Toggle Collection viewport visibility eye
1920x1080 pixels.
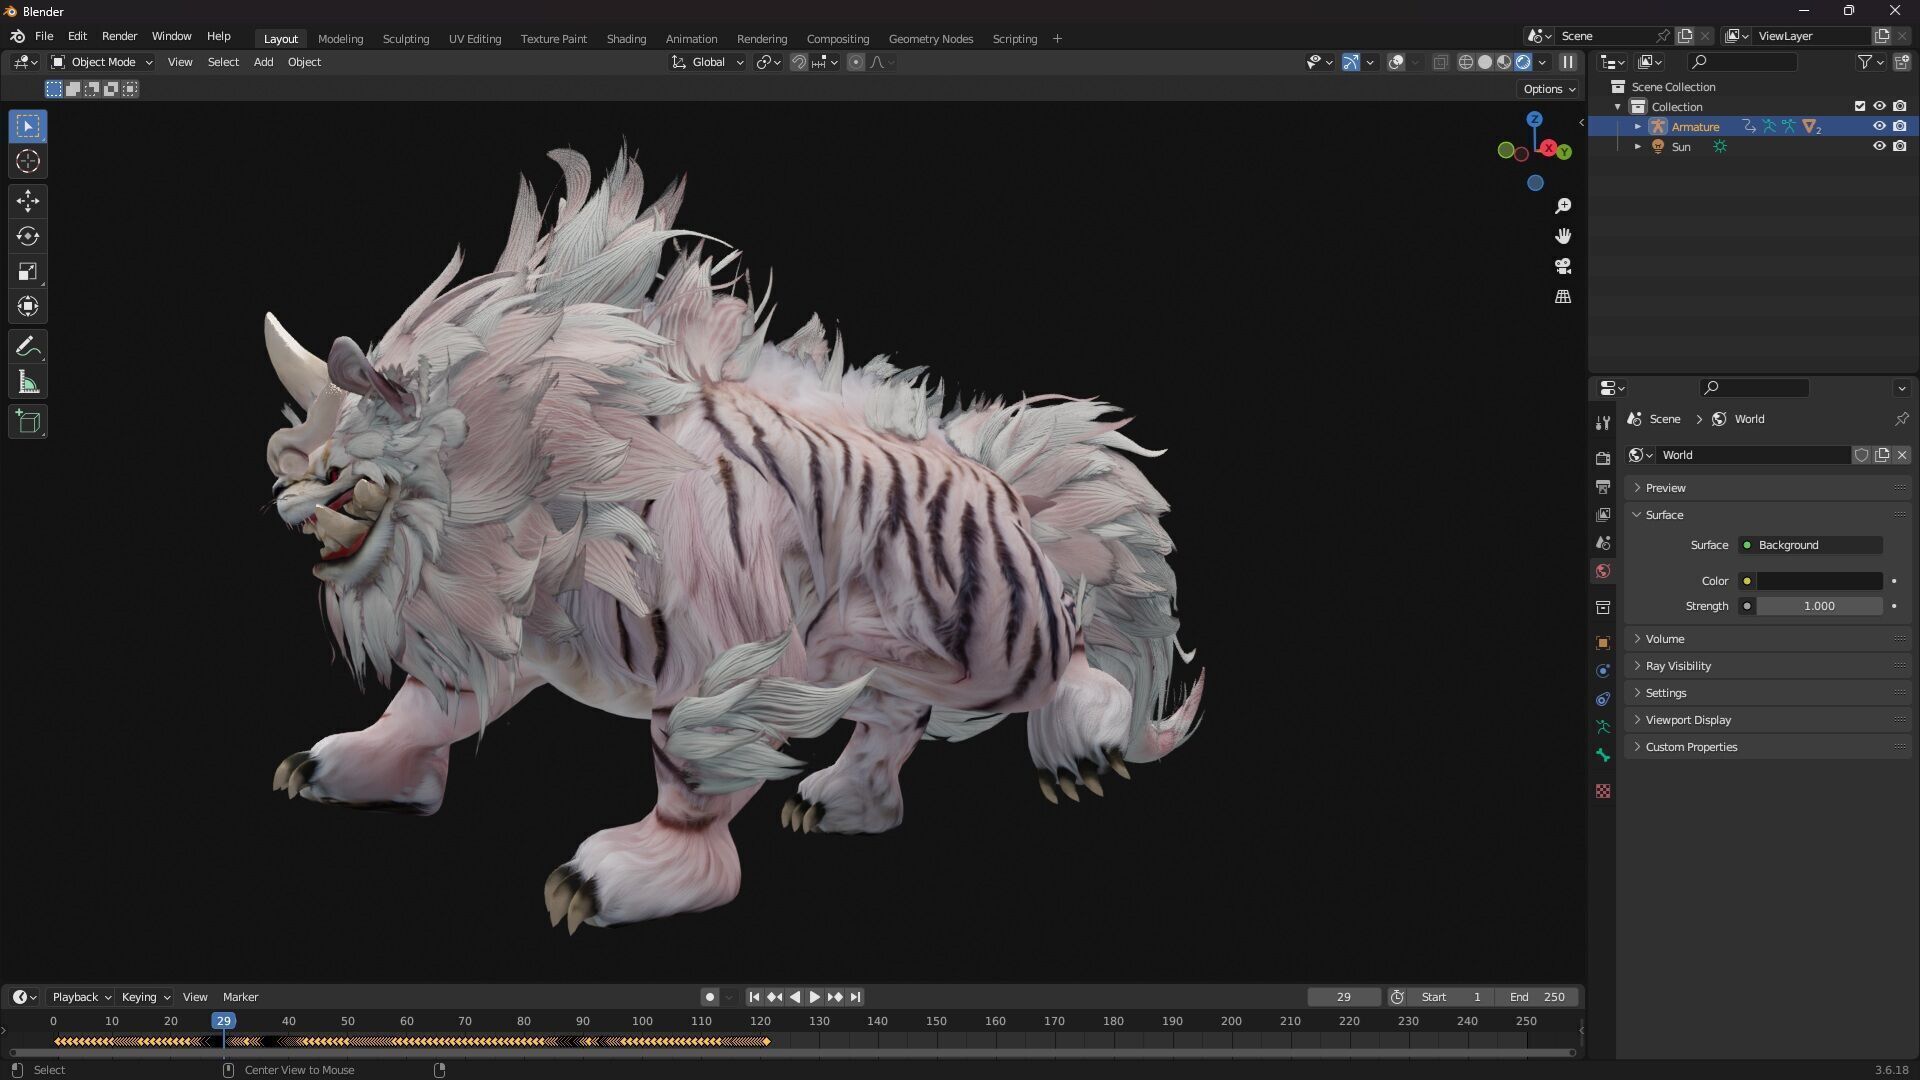(x=1879, y=106)
